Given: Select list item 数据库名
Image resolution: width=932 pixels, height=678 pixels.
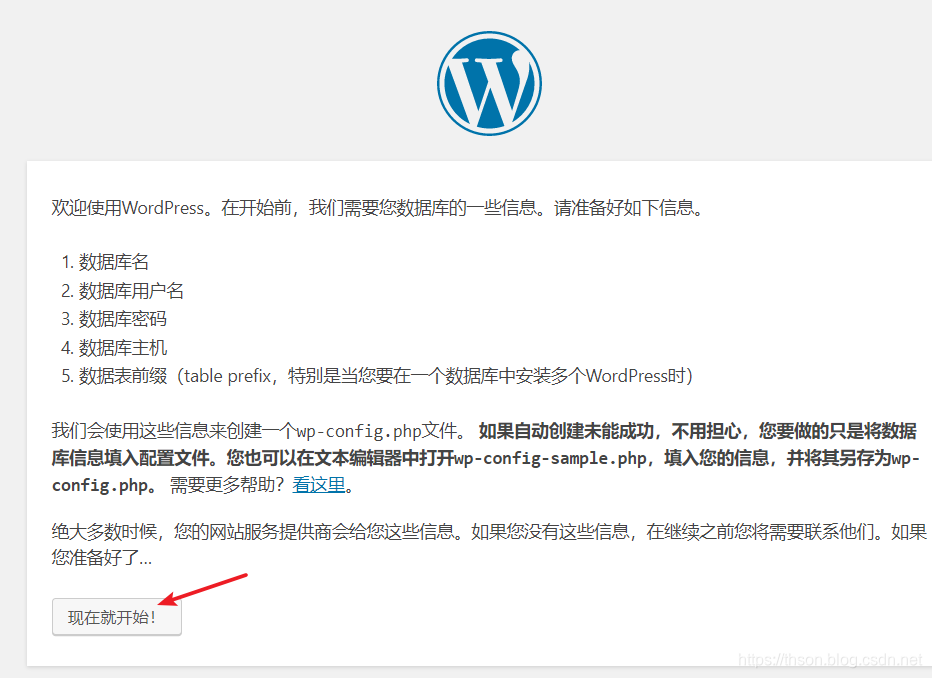Looking at the screenshot, I should 114,261.
